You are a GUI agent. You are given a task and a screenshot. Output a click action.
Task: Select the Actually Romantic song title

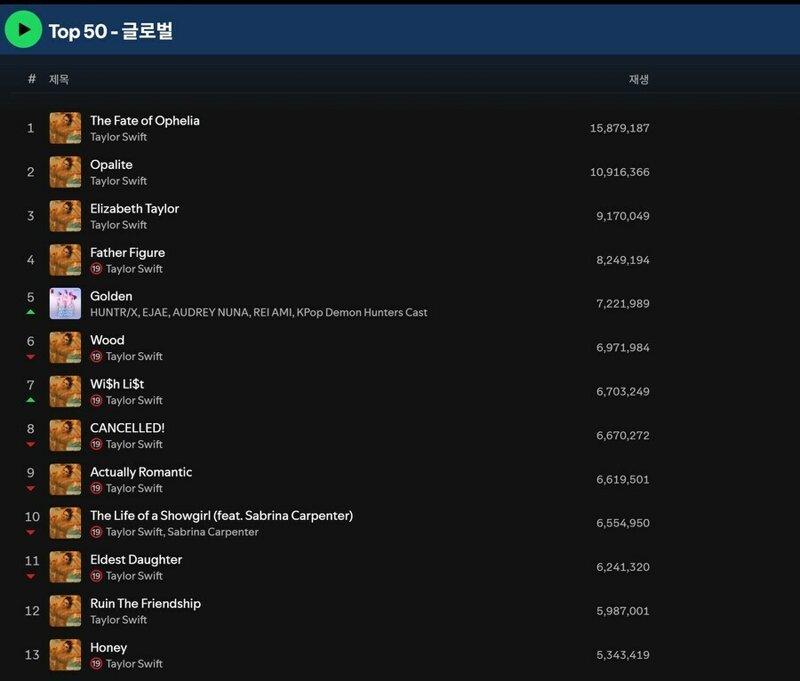141,472
